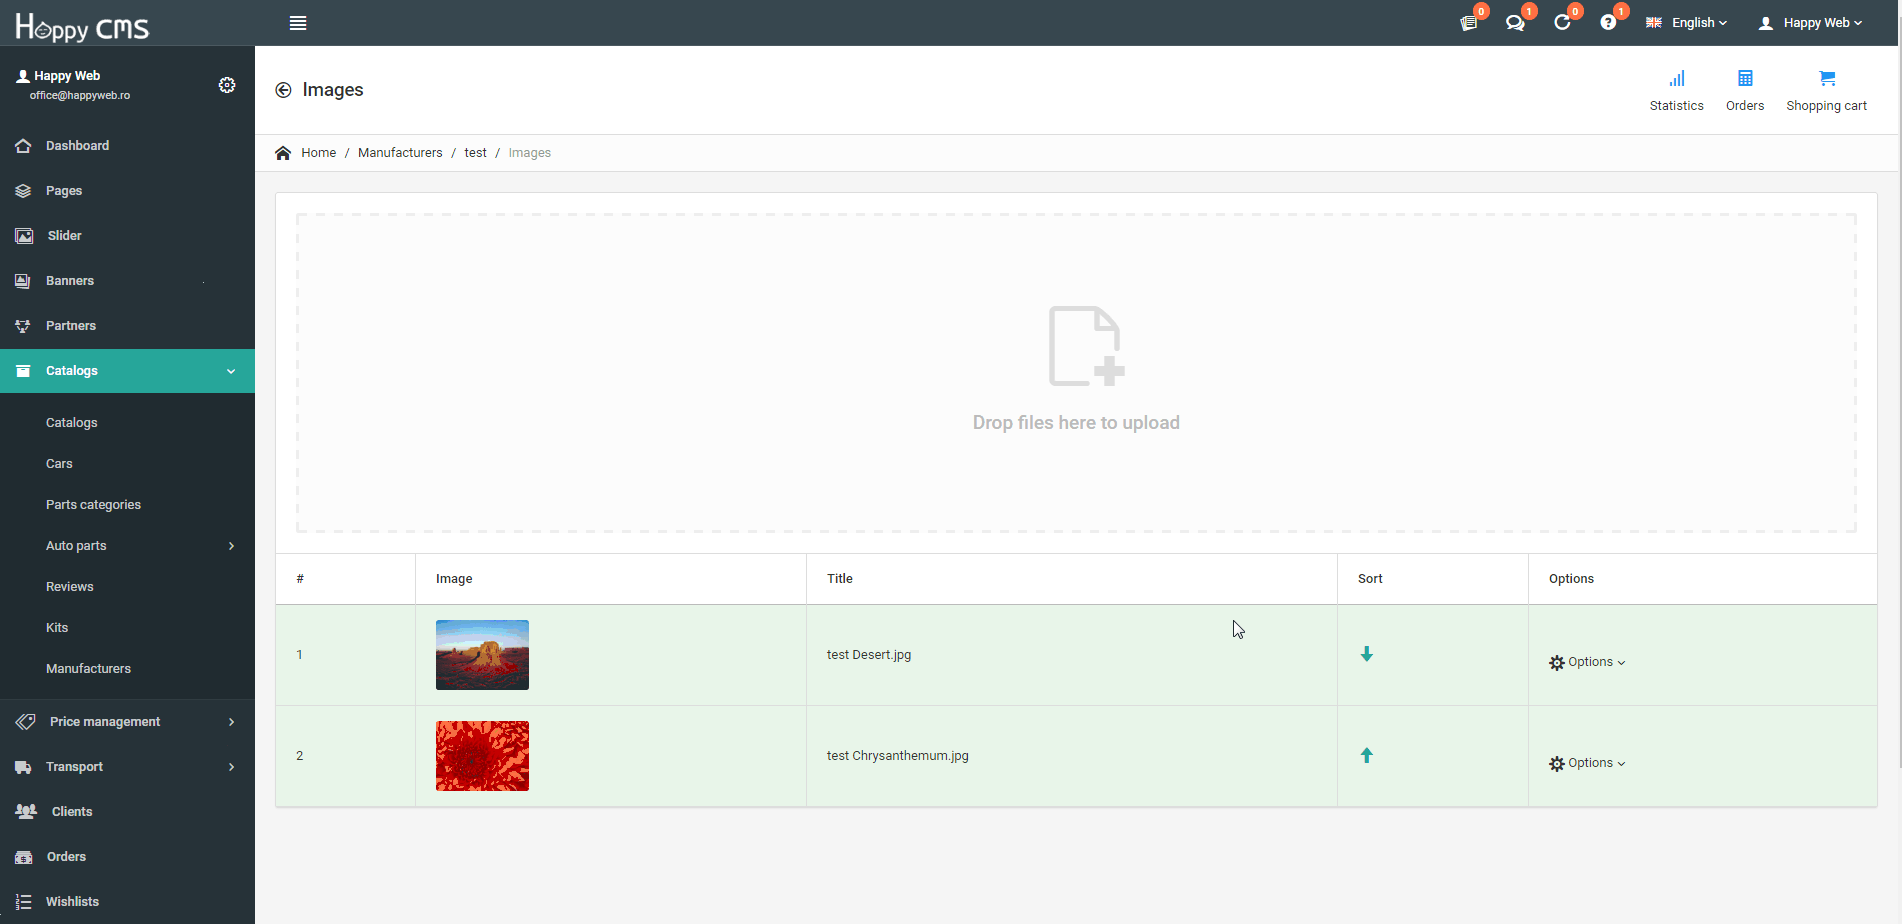Click the Partners icon in sidebar
1902x924 pixels.
click(23, 326)
